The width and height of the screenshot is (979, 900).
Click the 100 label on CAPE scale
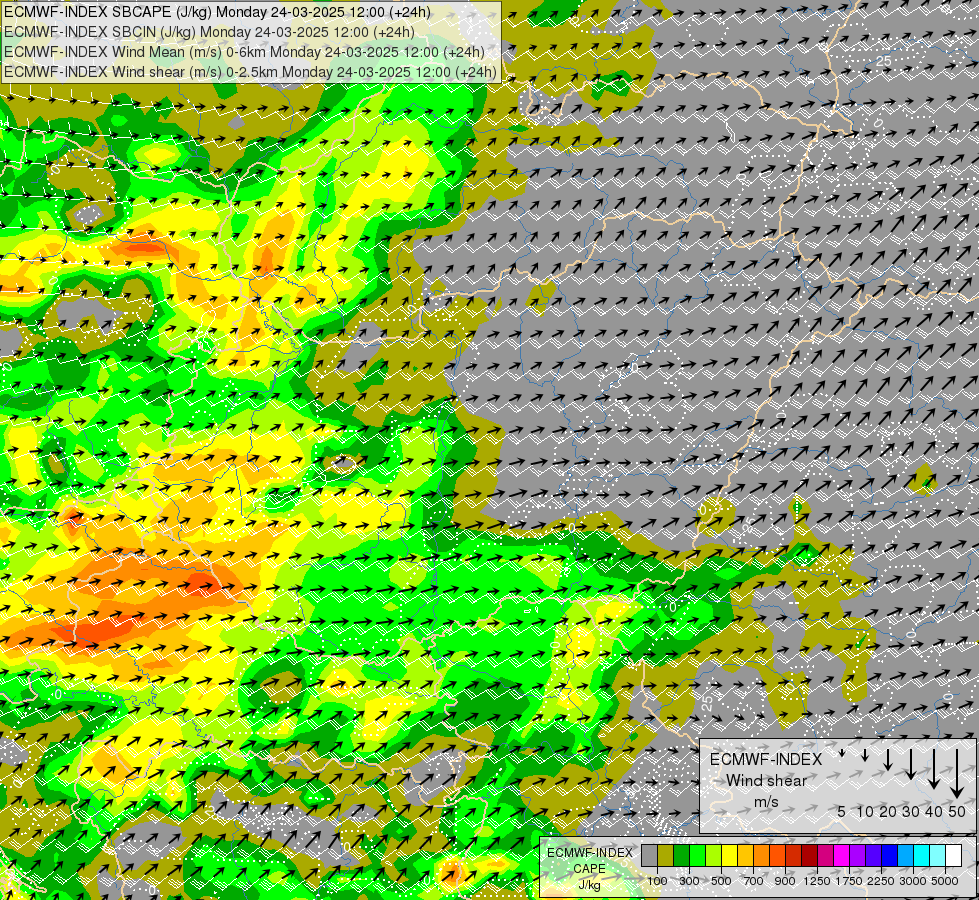pos(657,881)
